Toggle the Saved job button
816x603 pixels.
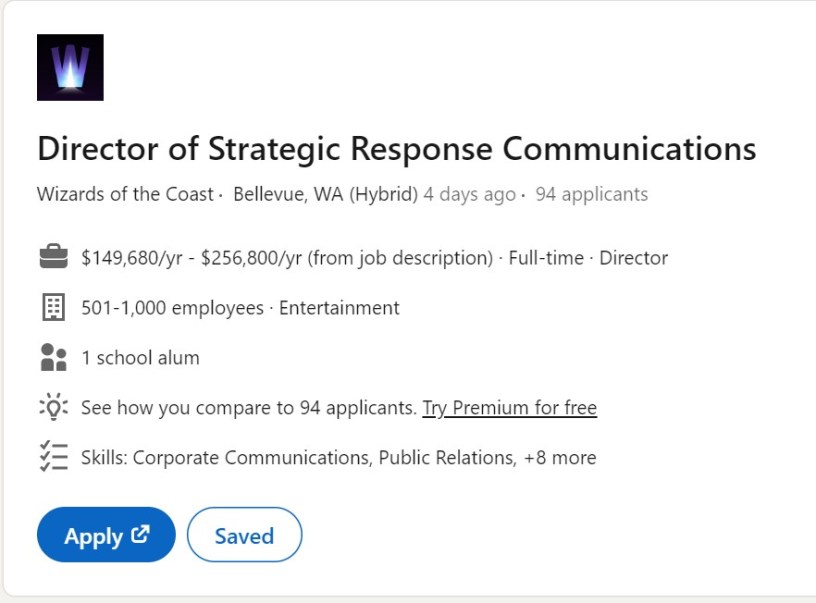pos(244,535)
